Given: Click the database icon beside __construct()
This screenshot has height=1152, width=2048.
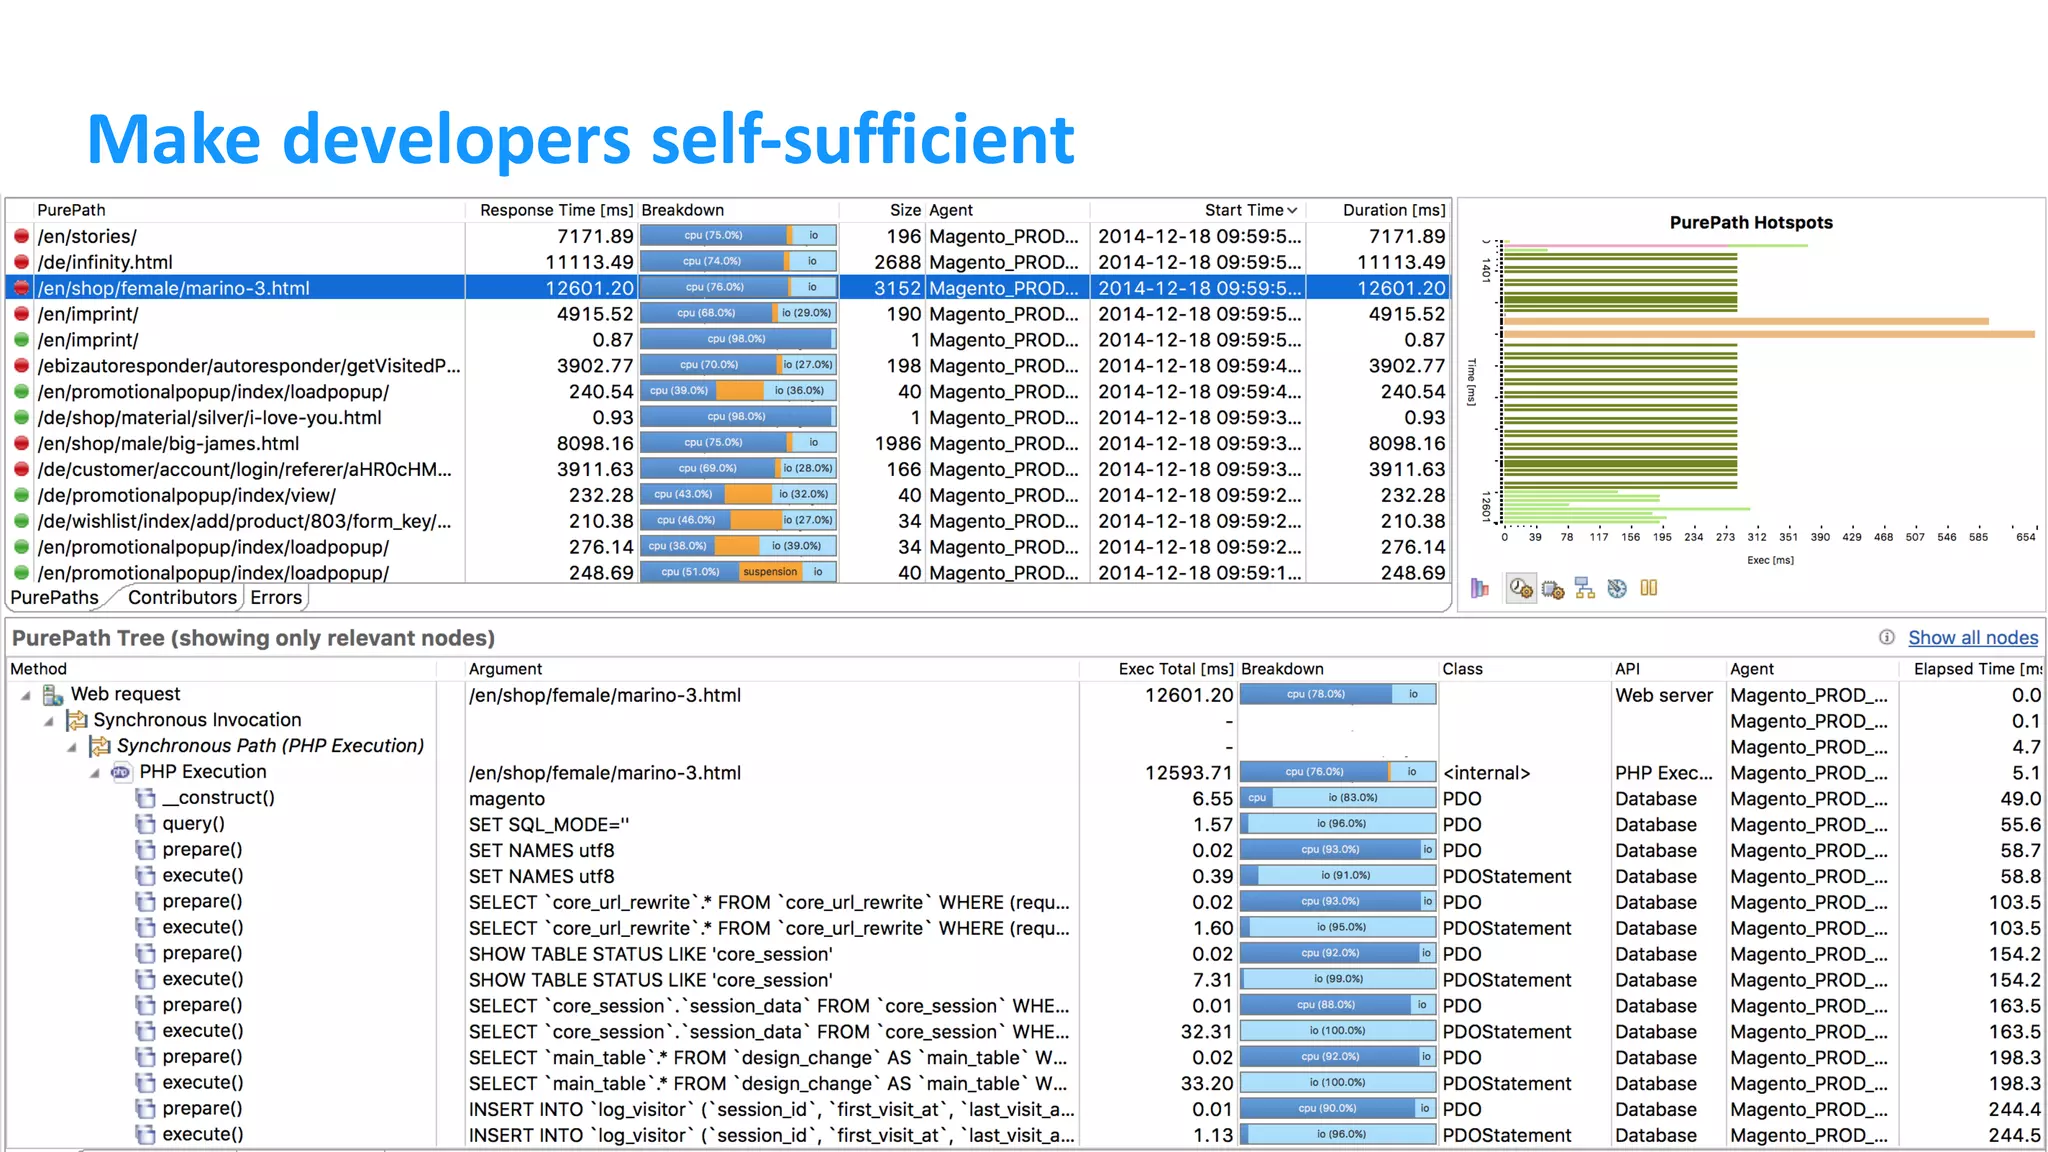Looking at the screenshot, I should click(x=146, y=798).
